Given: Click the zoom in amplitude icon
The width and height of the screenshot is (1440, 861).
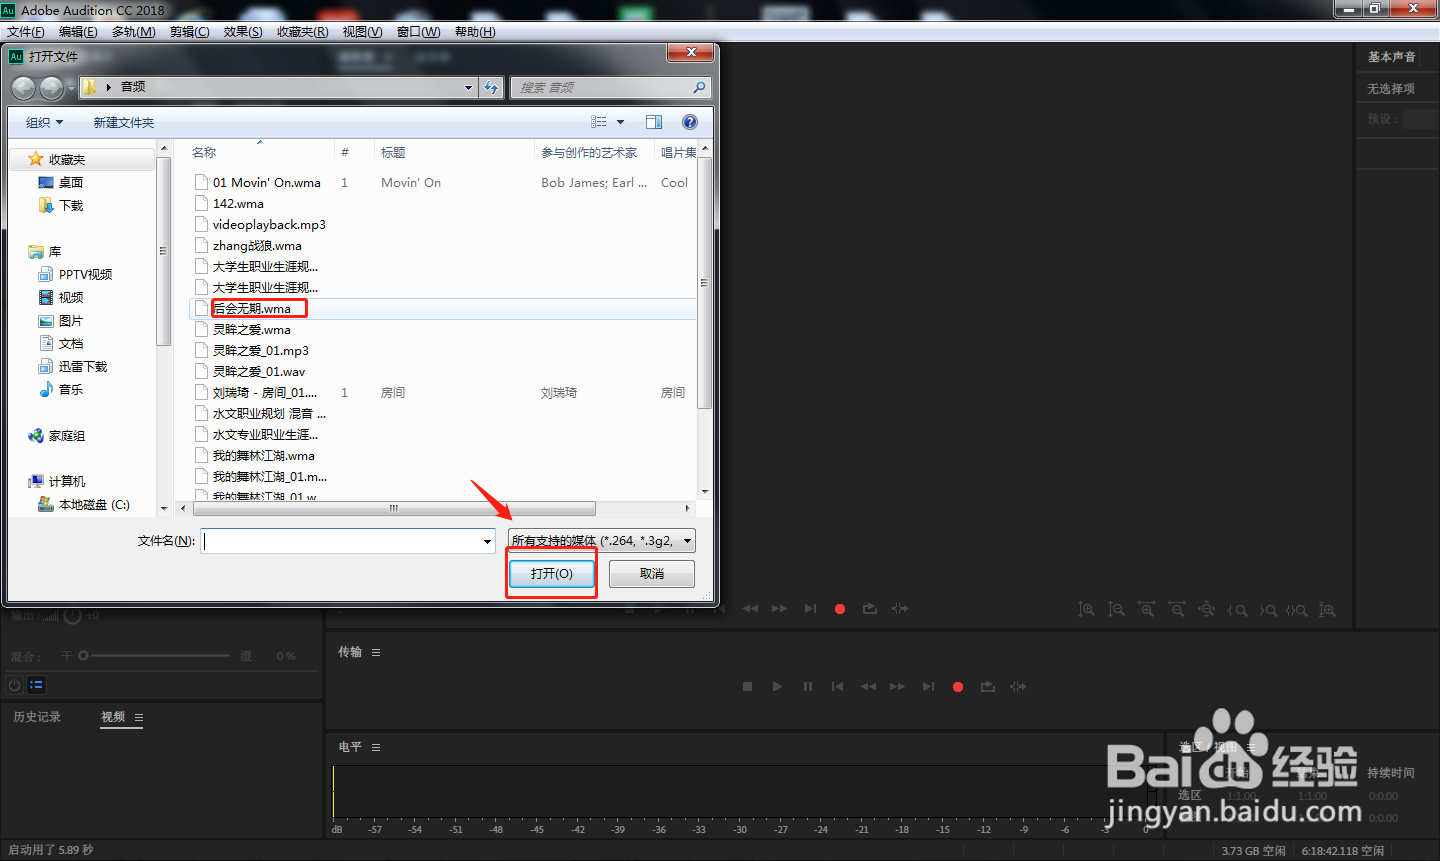Looking at the screenshot, I should [x=1087, y=609].
